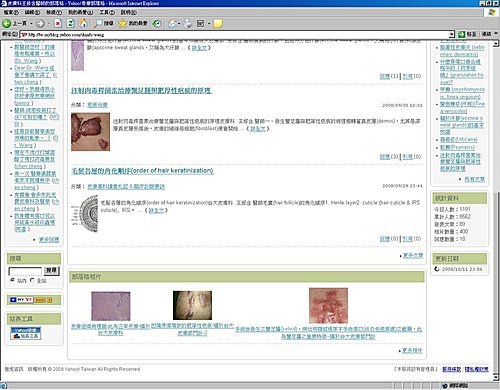Image resolution: width=500 pixels, height=390 pixels.
Task: Click the Edit page toolbar icon
Action: coord(201,23)
